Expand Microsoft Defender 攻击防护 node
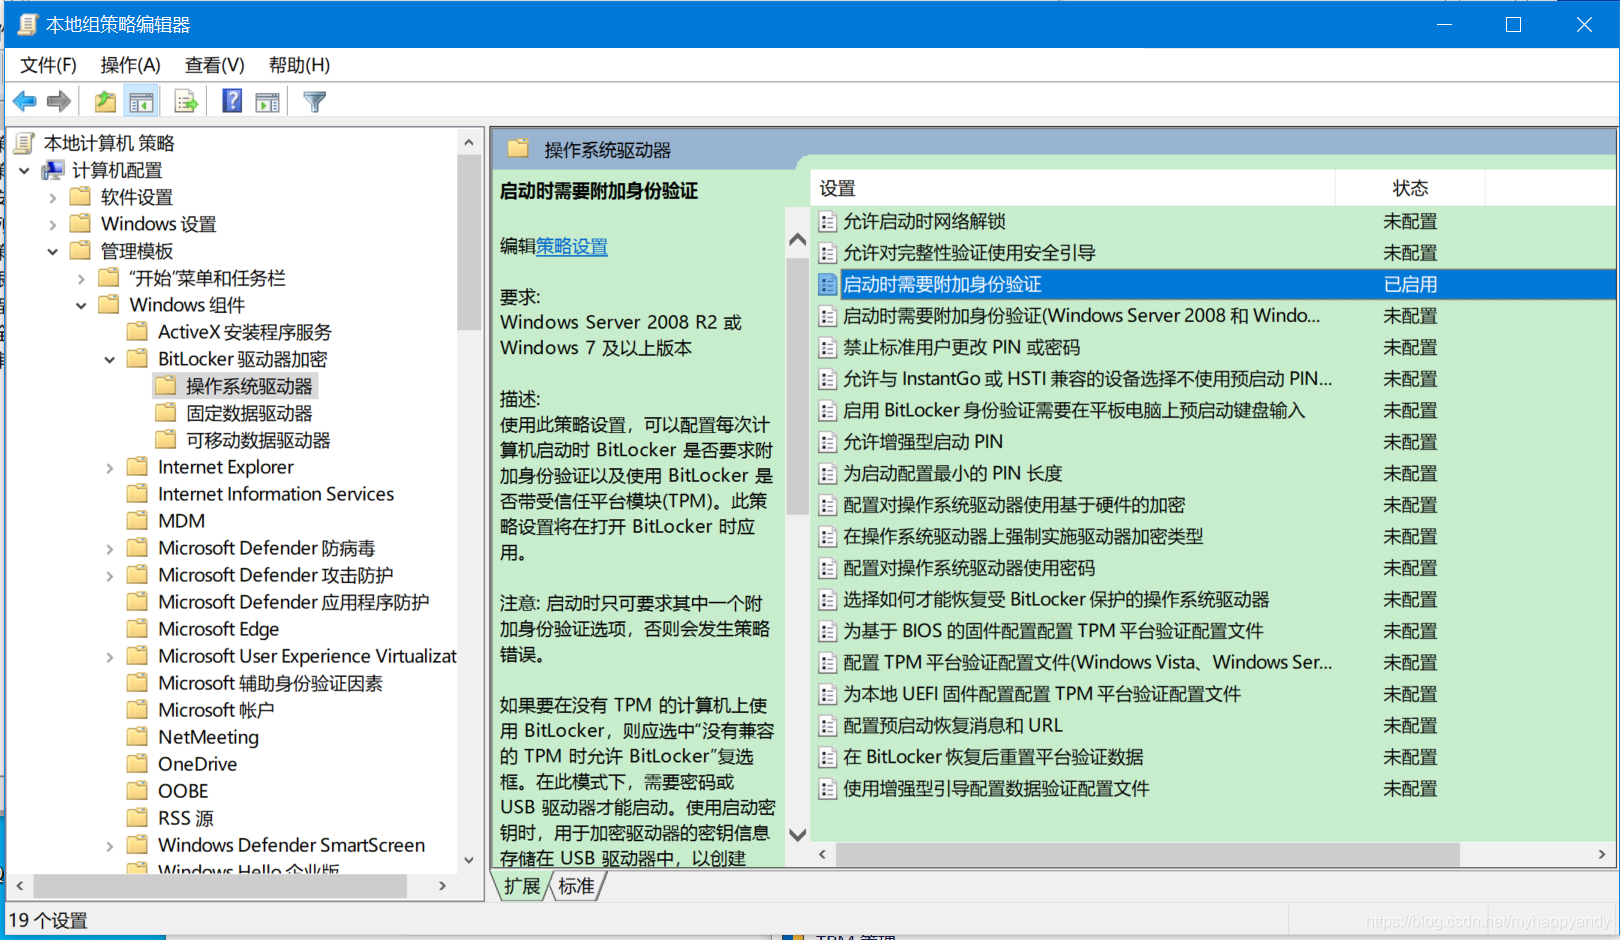This screenshot has height=940, width=1620. pyautogui.click(x=110, y=576)
